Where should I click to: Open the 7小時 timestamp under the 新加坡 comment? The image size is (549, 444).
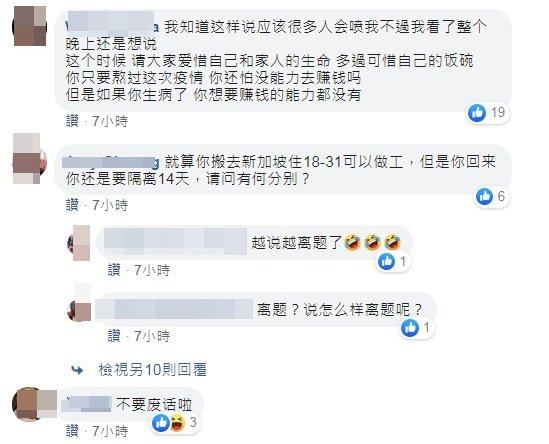[x=110, y=205]
